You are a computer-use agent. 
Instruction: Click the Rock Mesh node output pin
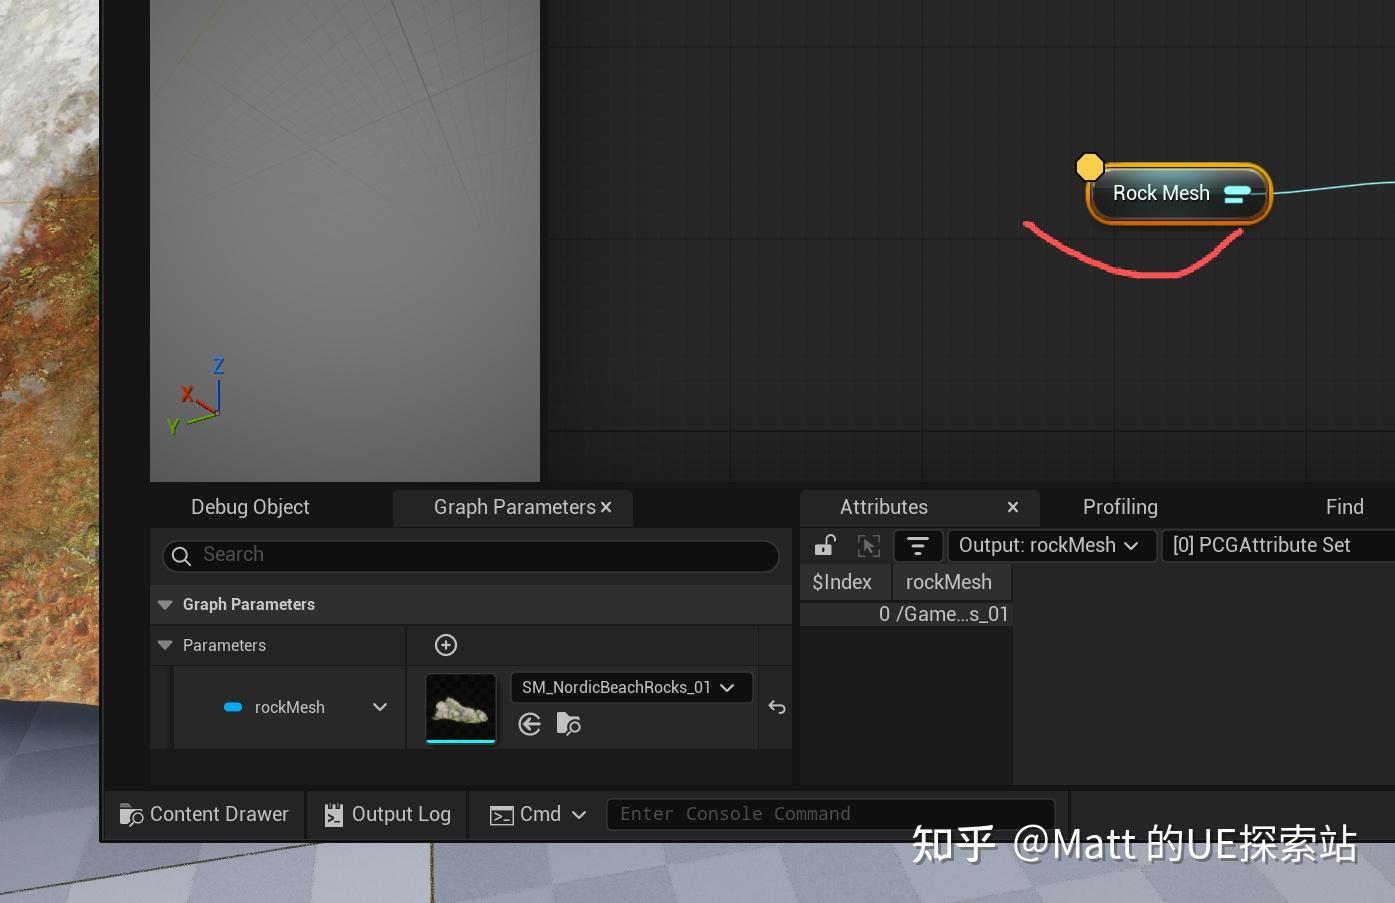pyautogui.click(x=1238, y=193)
